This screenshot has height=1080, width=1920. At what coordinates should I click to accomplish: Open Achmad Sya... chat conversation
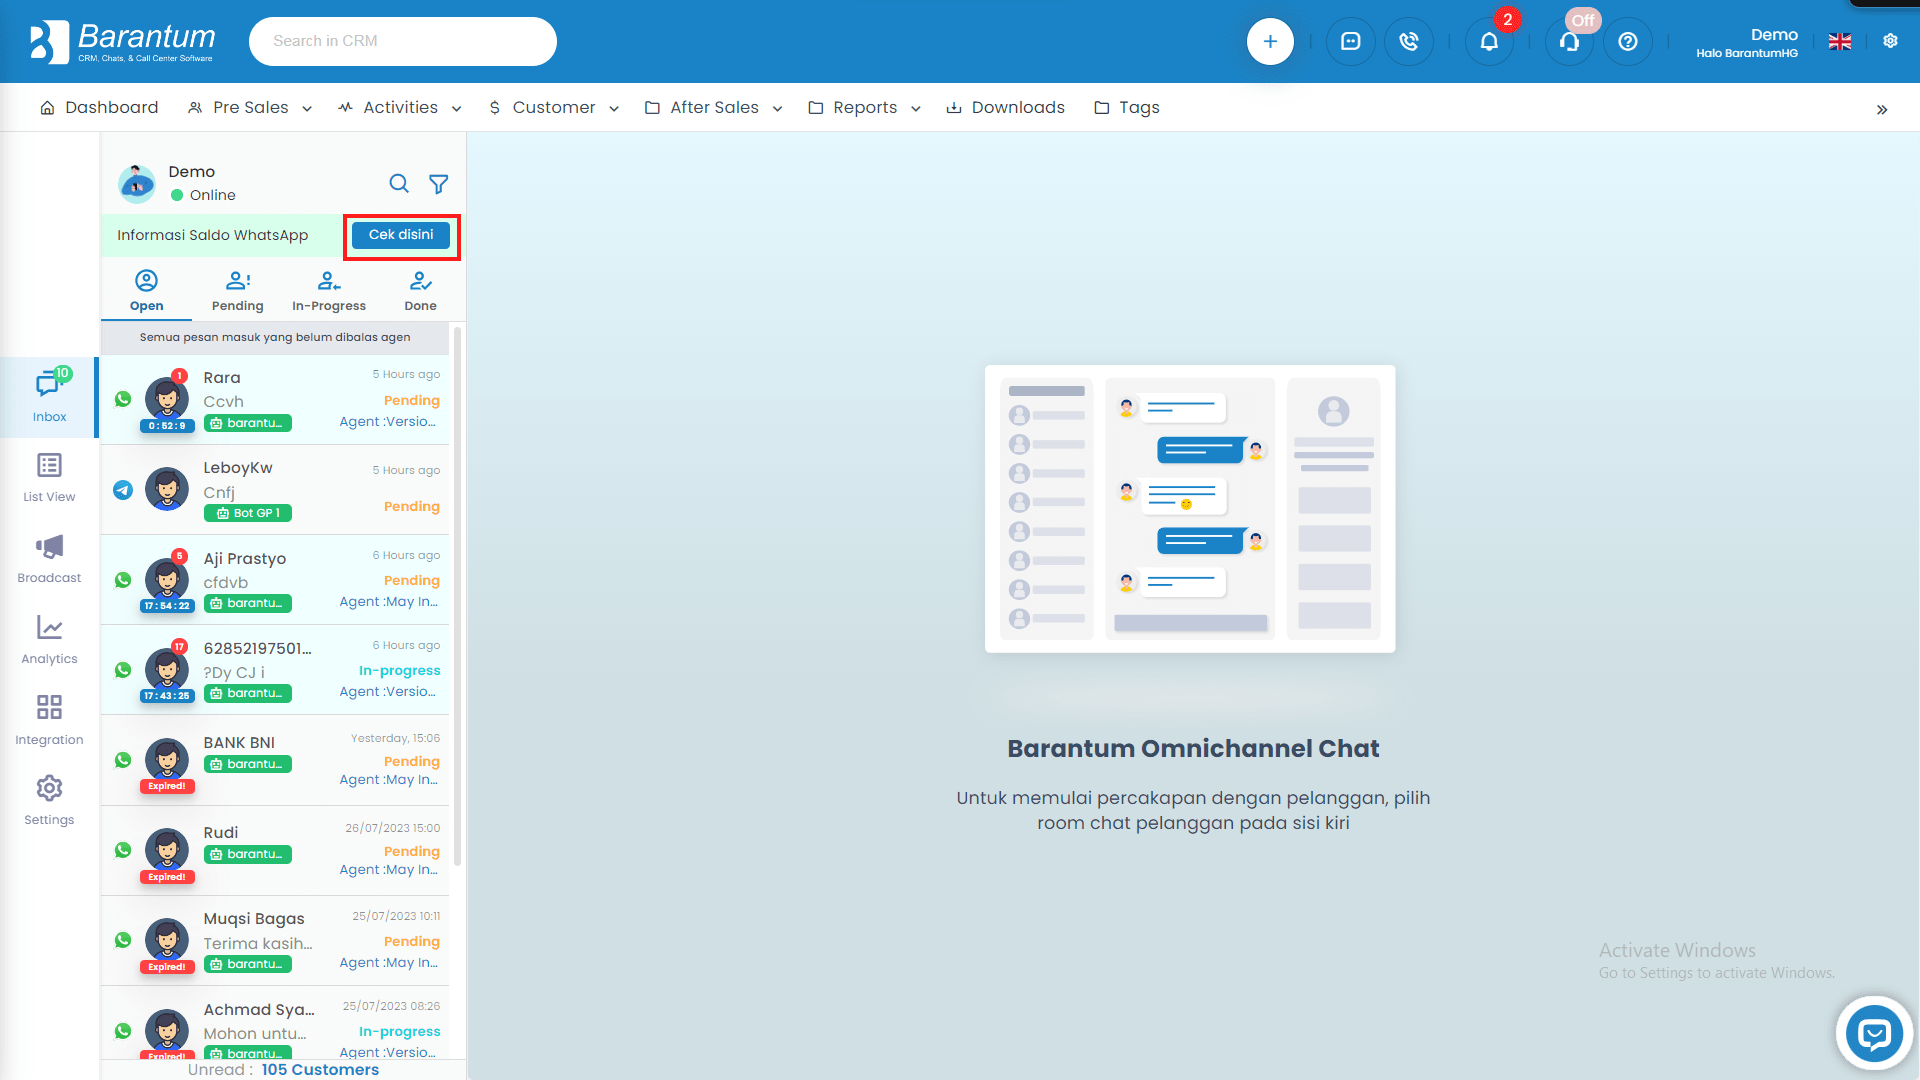tap(275, 1023)
